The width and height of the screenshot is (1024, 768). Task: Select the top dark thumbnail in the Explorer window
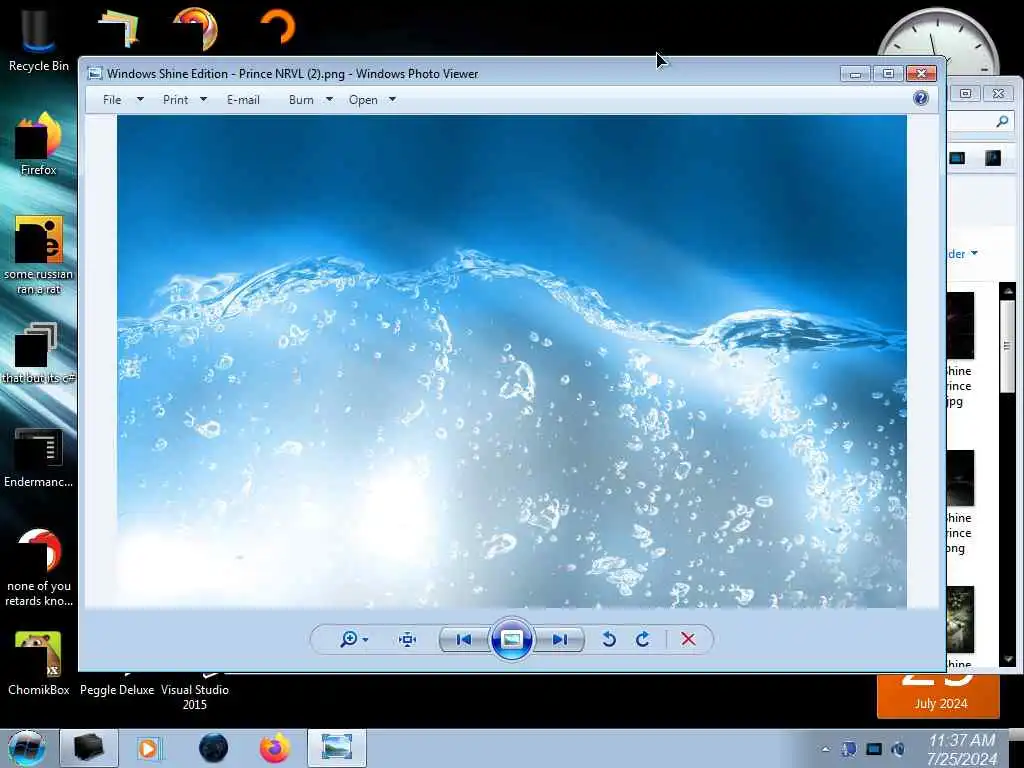tap(960, 325)
